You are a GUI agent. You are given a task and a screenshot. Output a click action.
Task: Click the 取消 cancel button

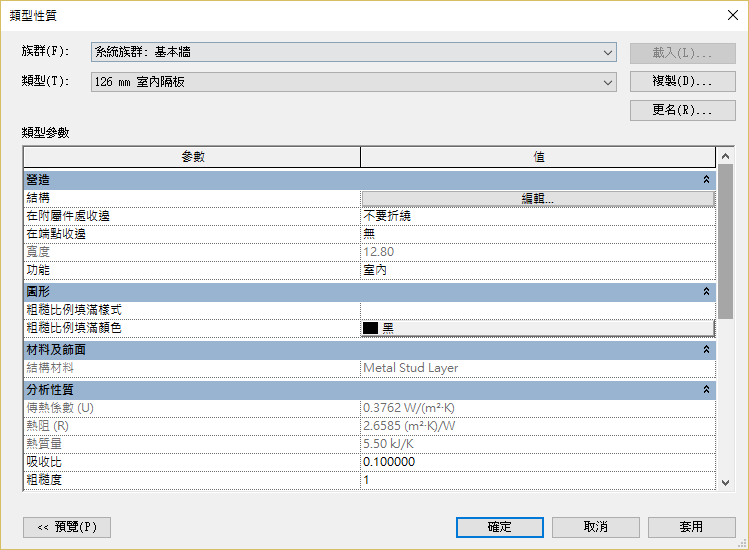(x=596, y=527)
